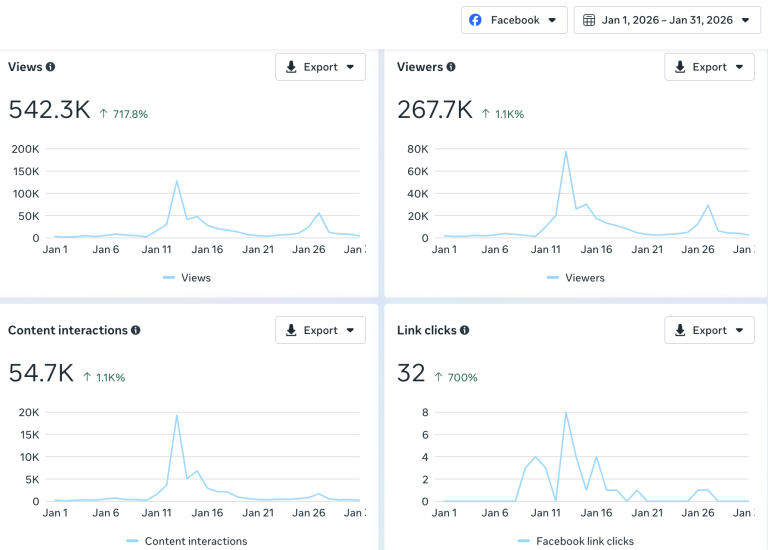Export the Views chart data
Screen dimensions: 768x550
(x=320, y=67)
